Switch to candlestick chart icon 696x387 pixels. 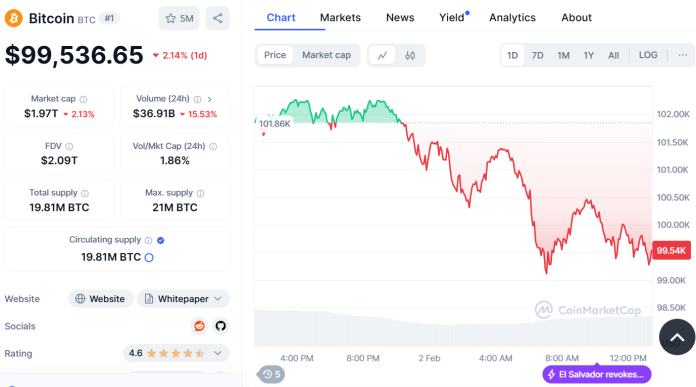(410, 55)
